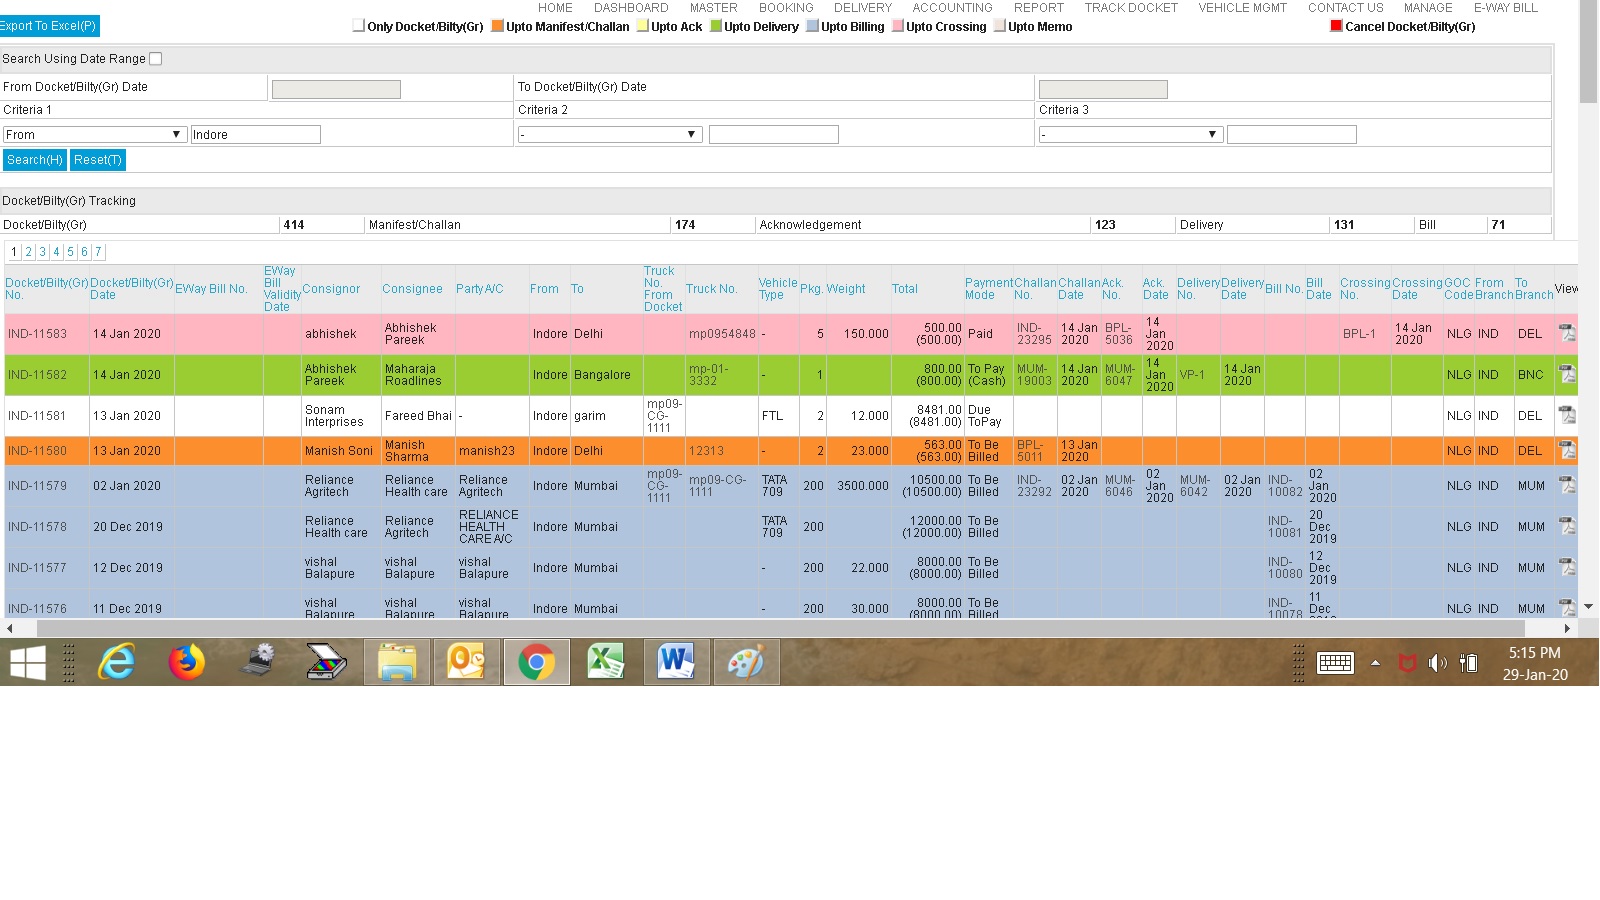This screenshot has width=1600, height=900.
Task: Open the power plug tray icon
Action: click(x=1468, y=663)
